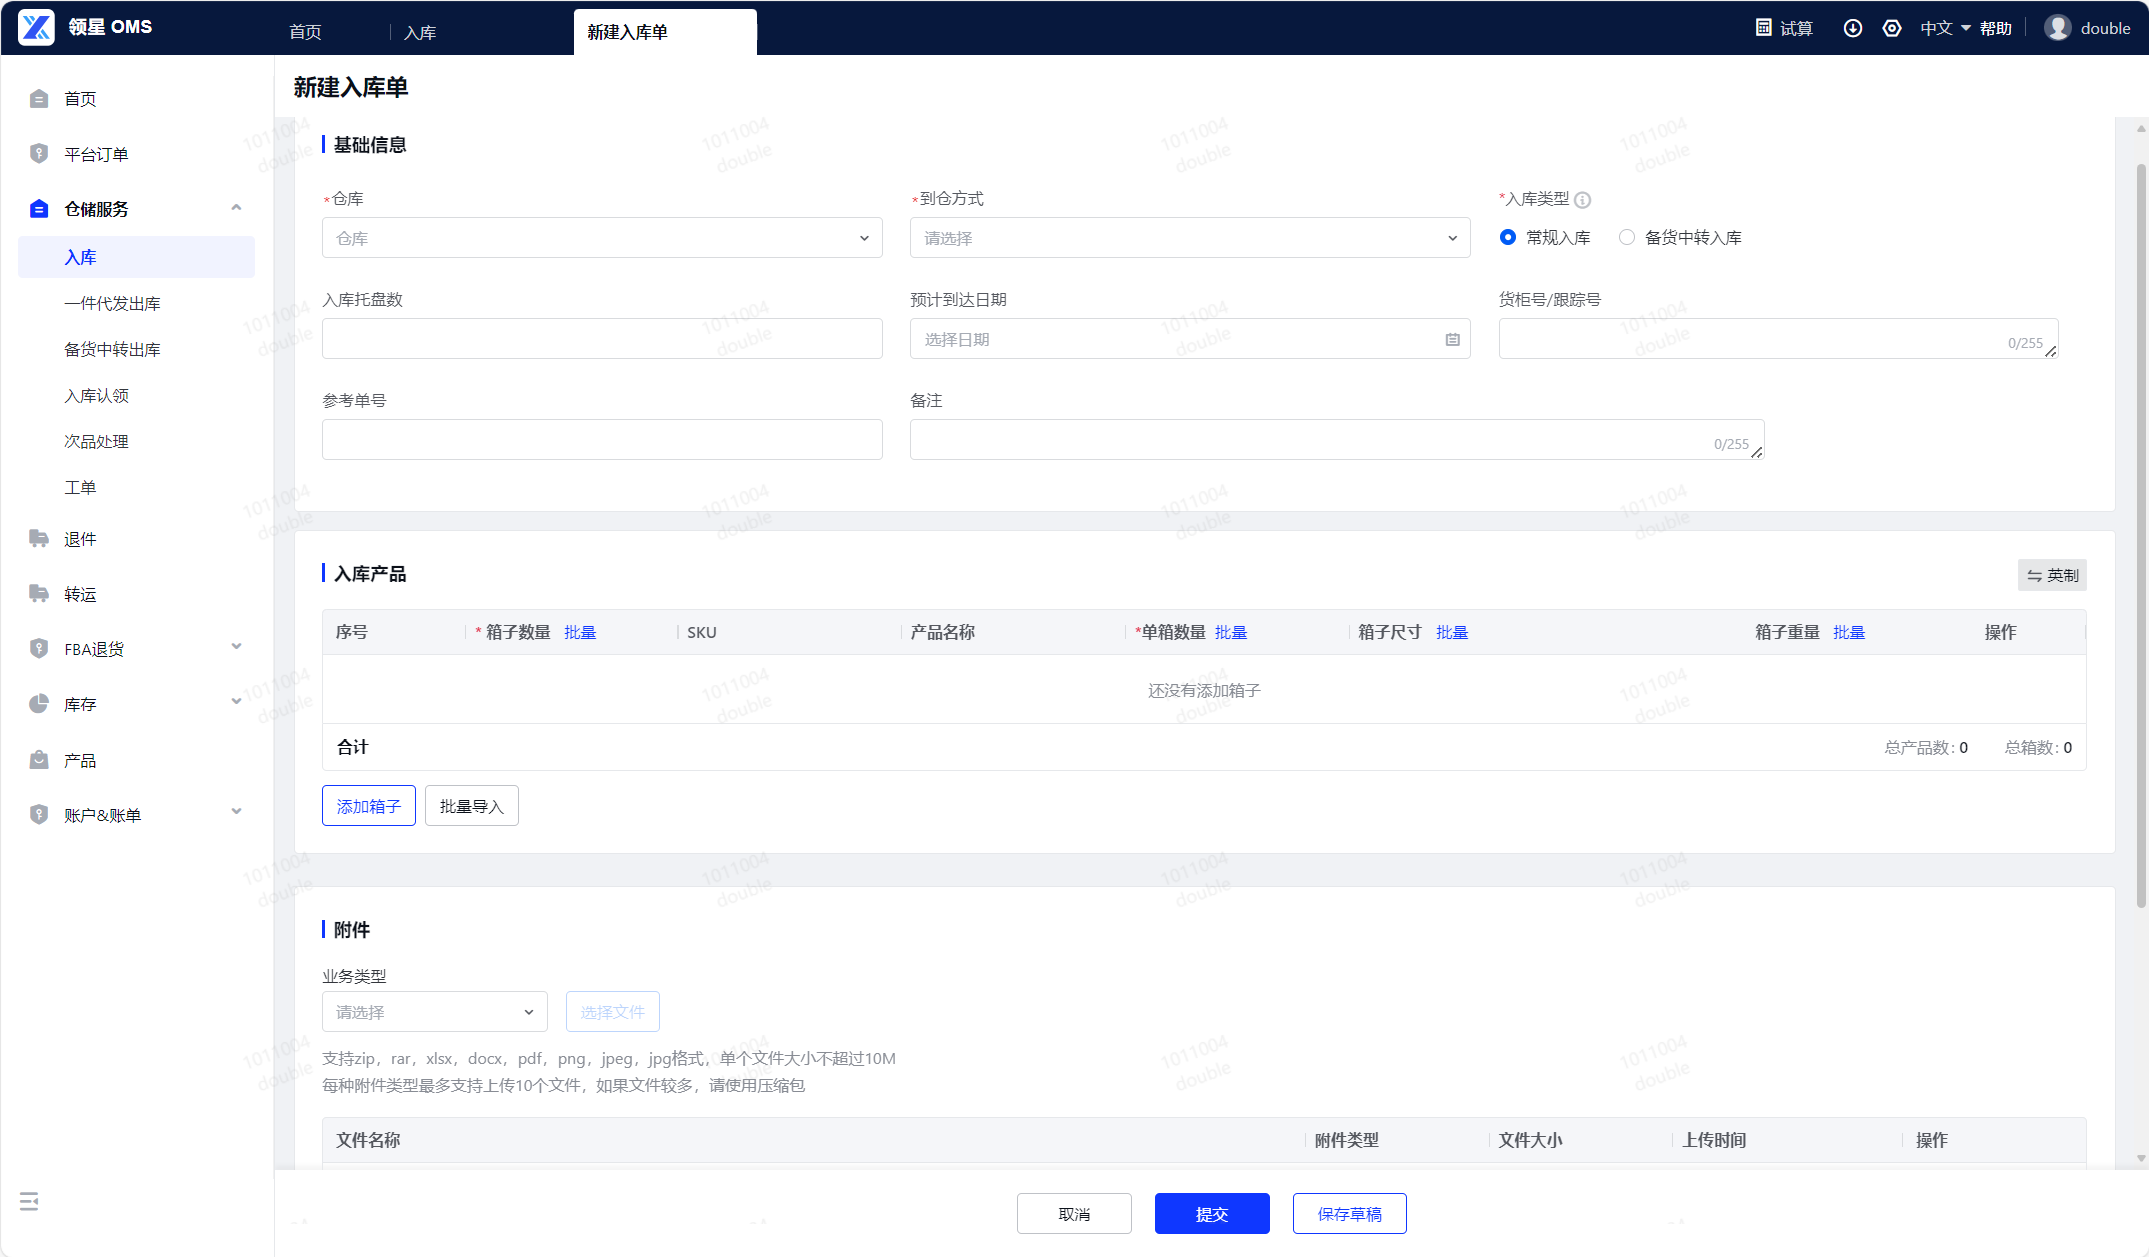Collapse sidebar with bottom menu icon

(x=29, y=1201)
